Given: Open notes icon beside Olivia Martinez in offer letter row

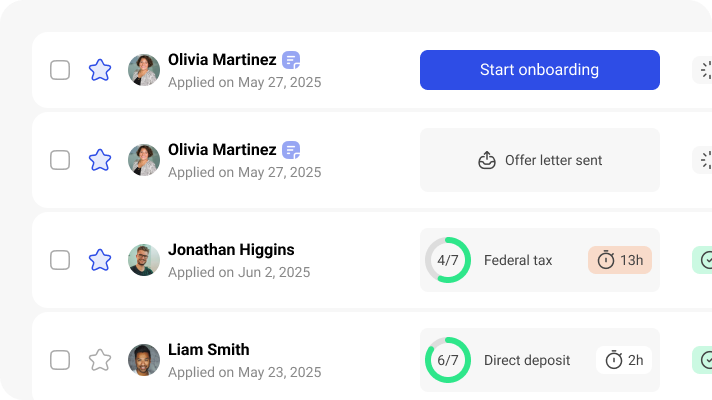Looking at the screenshot, I should pos(291,150).
